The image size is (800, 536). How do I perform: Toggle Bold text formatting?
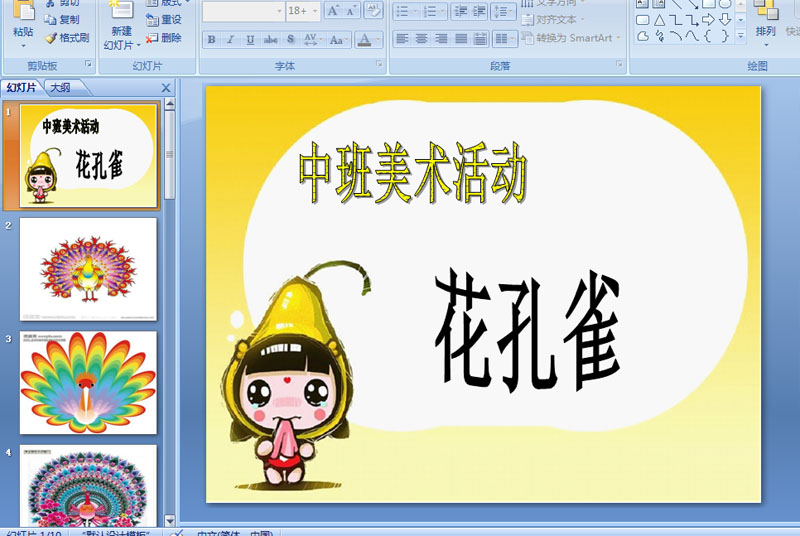coord(212,39)
